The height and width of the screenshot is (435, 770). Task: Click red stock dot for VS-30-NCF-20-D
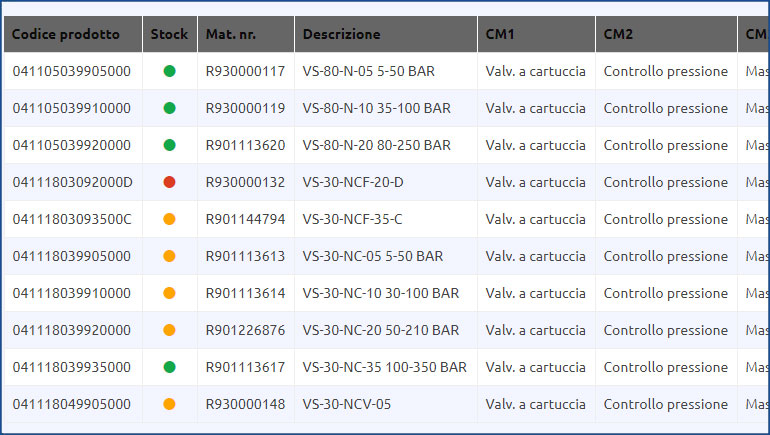[169, 182]
